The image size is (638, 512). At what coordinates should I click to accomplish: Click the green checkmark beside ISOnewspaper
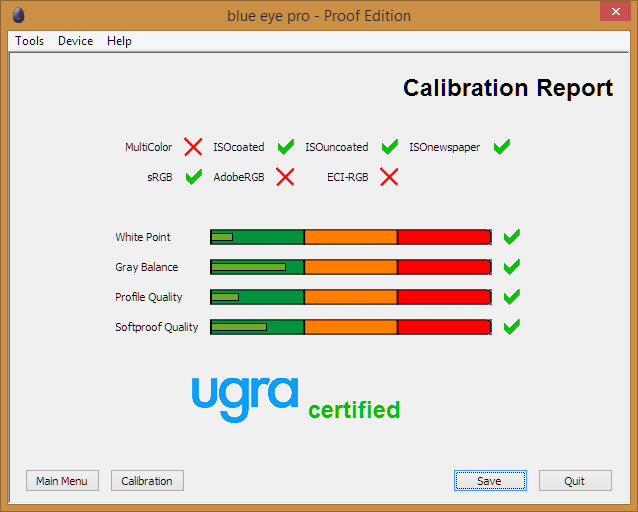[501, 147]
